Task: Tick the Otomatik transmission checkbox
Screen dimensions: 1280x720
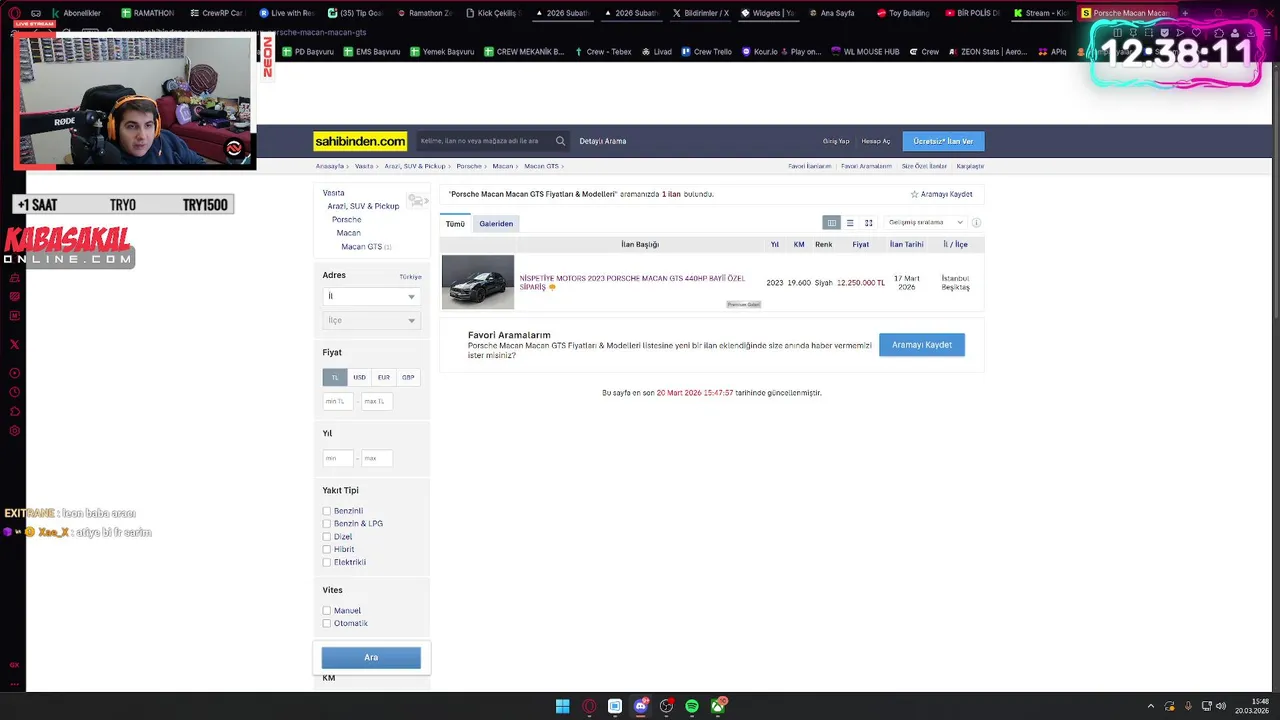Action: (x=326, y=623)
